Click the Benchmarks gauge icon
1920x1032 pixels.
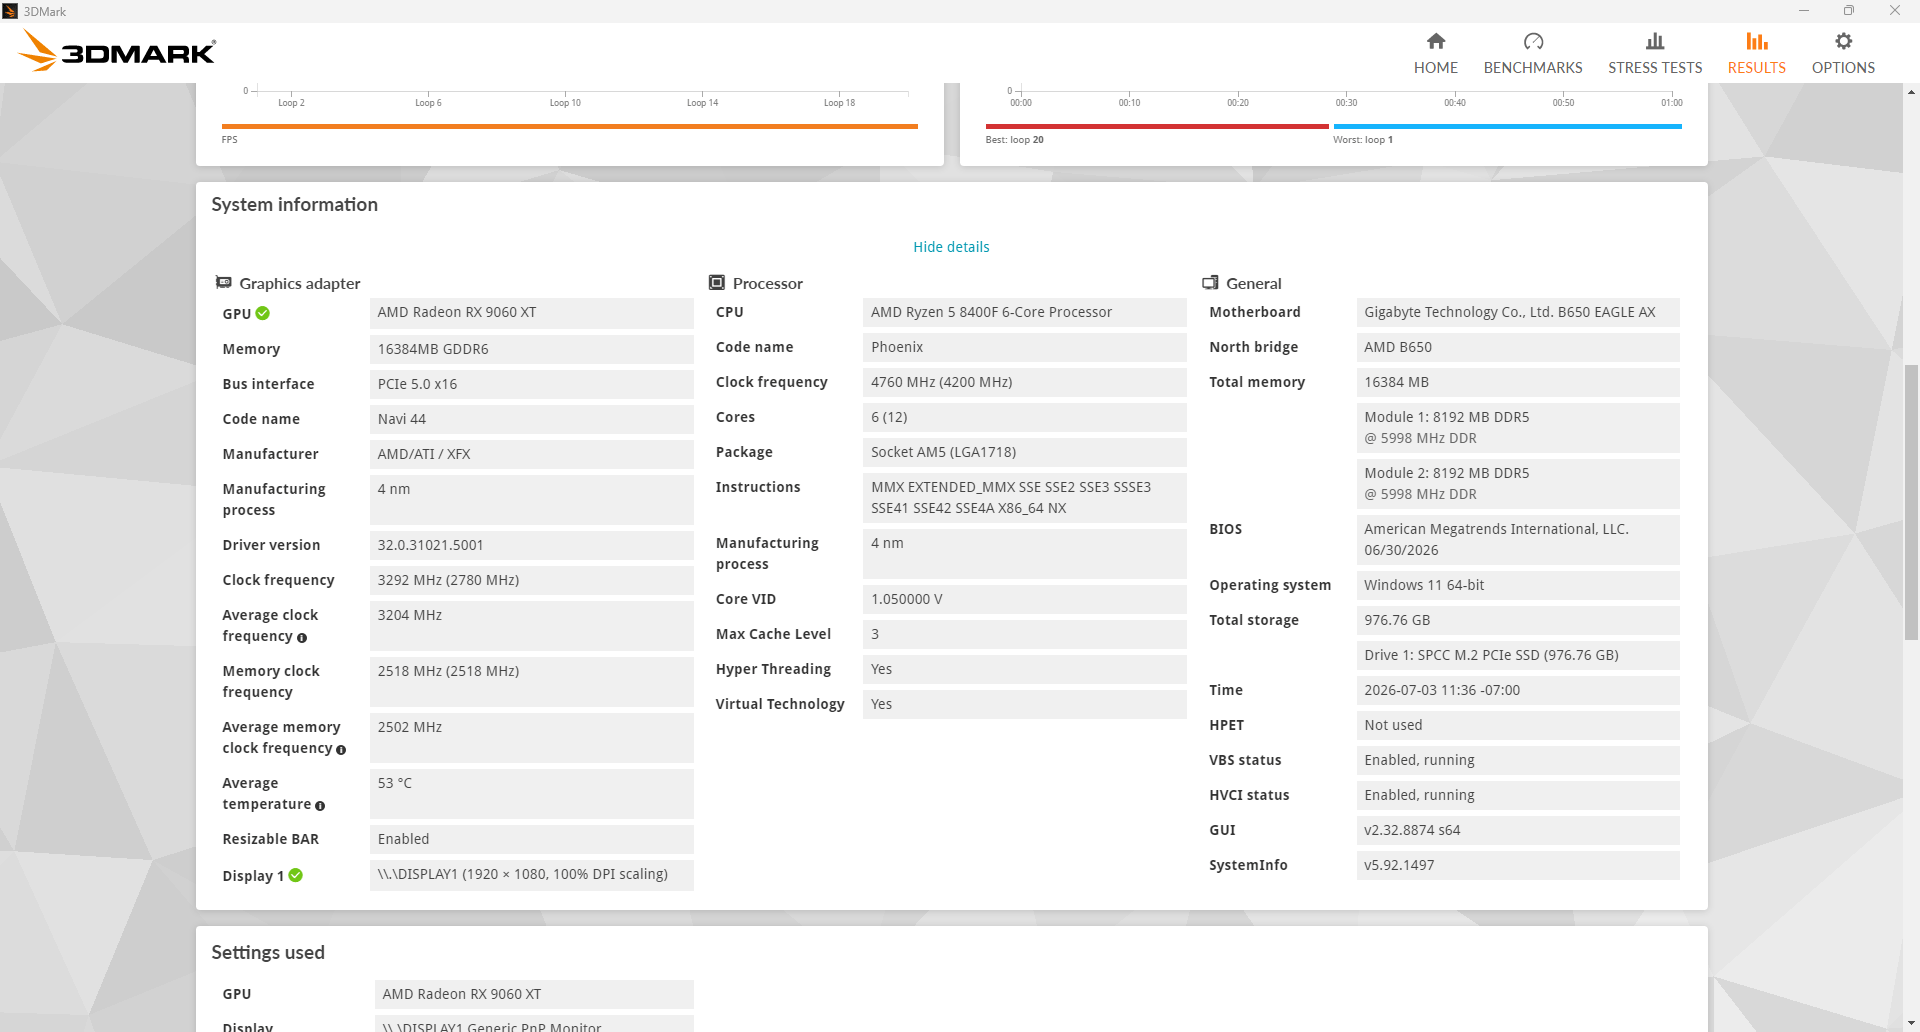tap(1533, 41)
